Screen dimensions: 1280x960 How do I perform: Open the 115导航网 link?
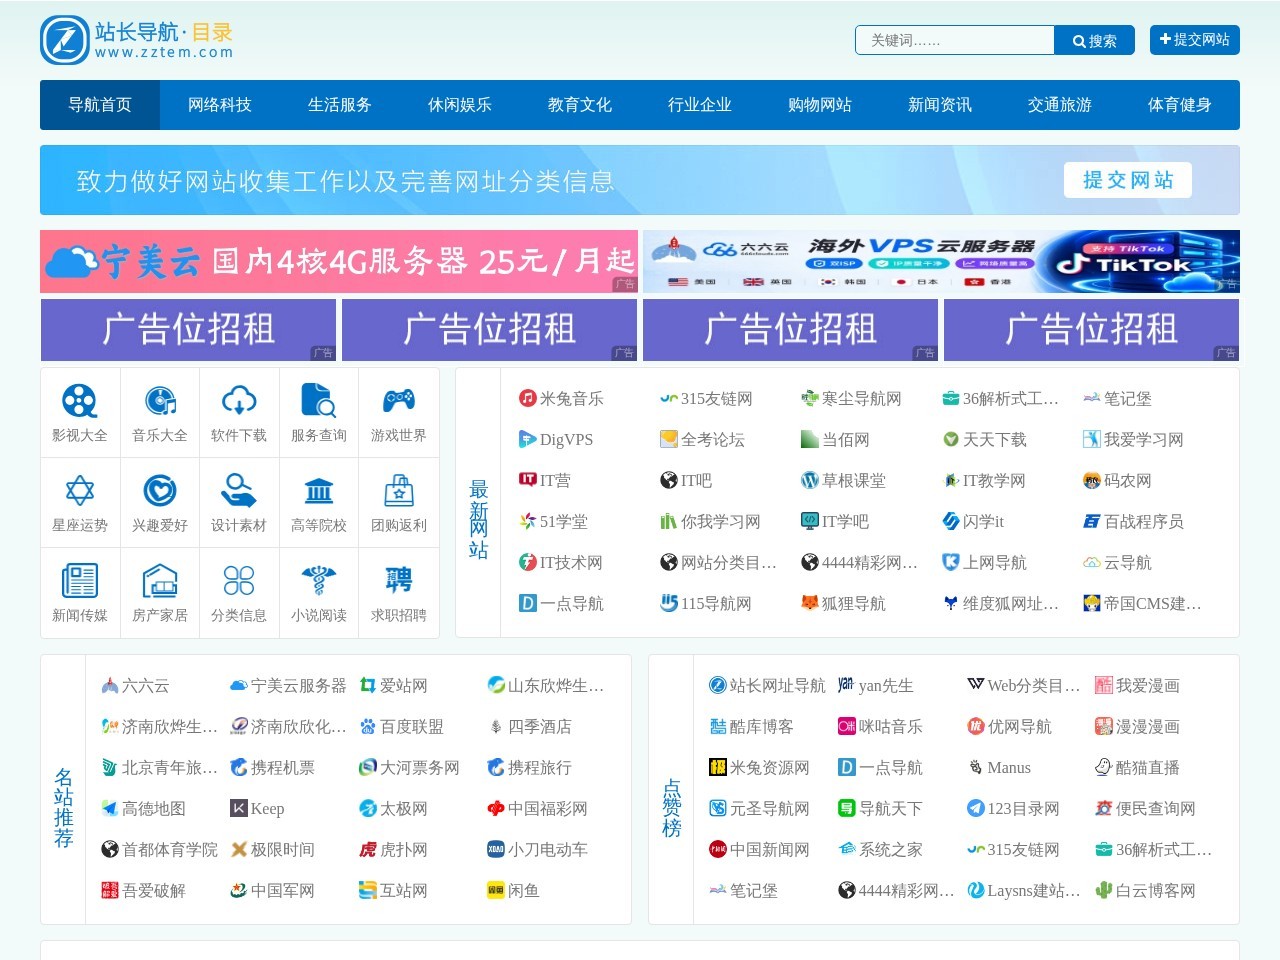click(716, 603)
